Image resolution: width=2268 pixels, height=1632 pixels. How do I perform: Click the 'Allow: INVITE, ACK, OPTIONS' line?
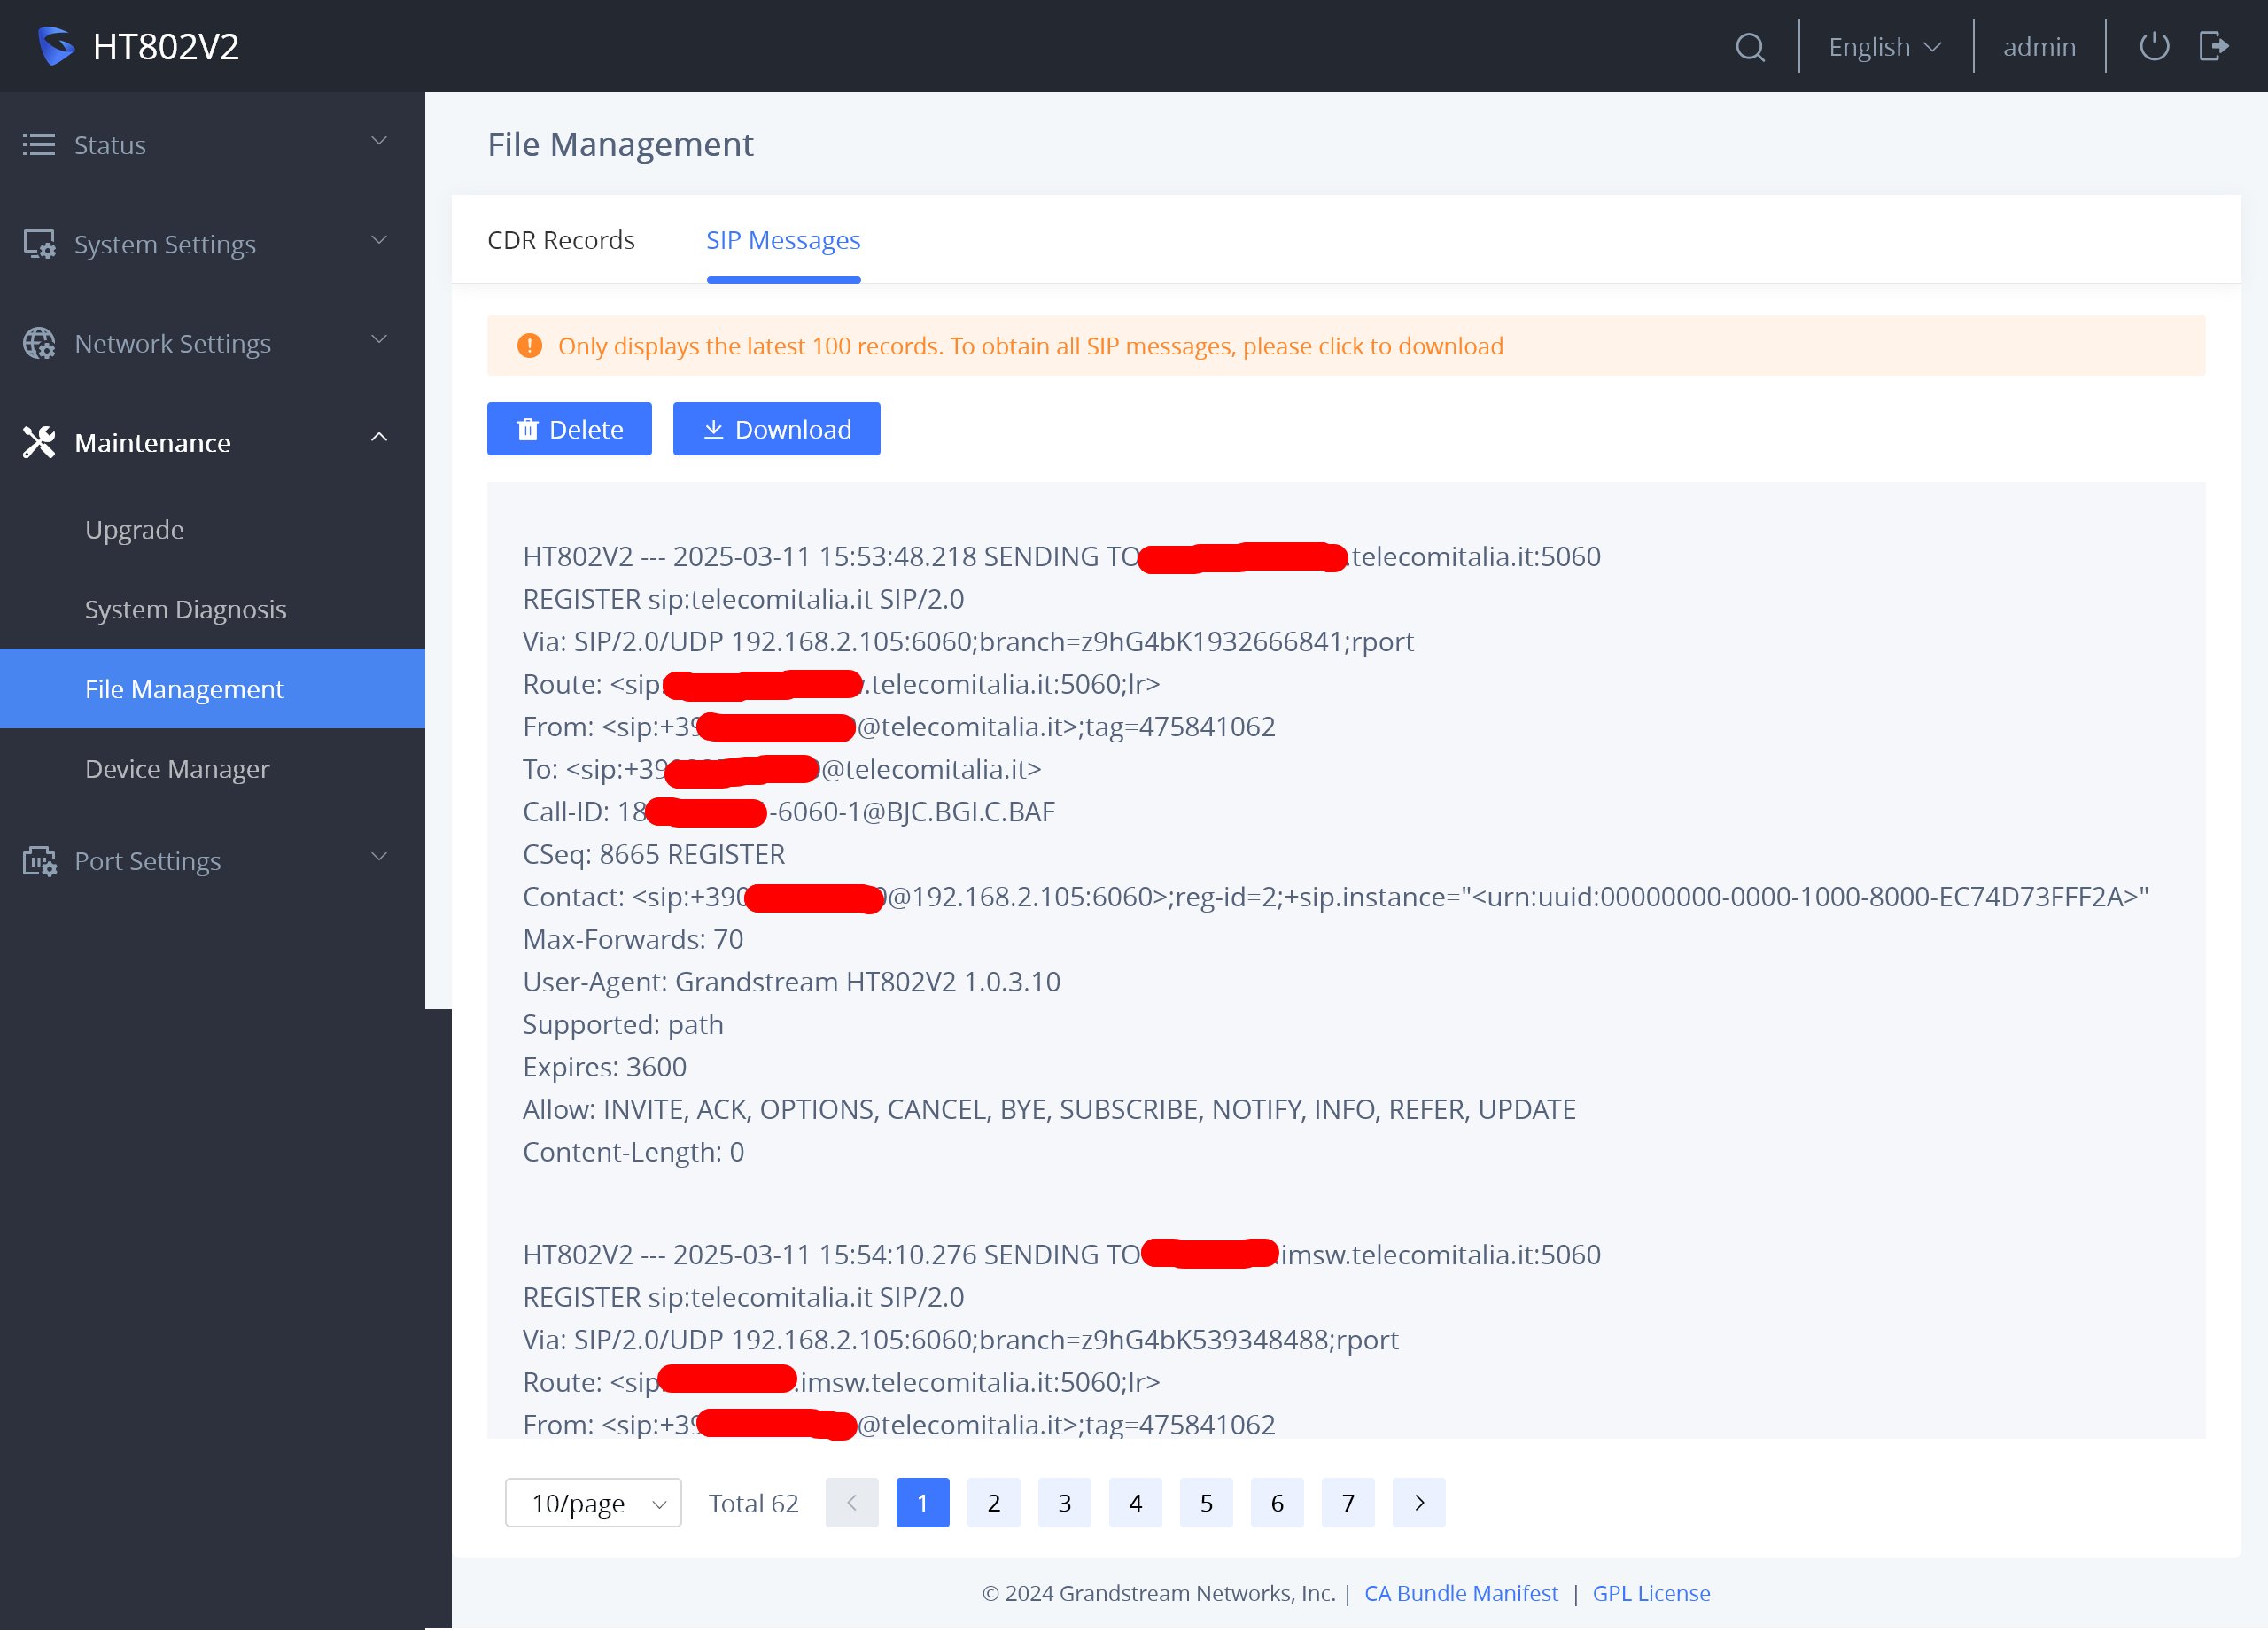pos(1049,1109)
